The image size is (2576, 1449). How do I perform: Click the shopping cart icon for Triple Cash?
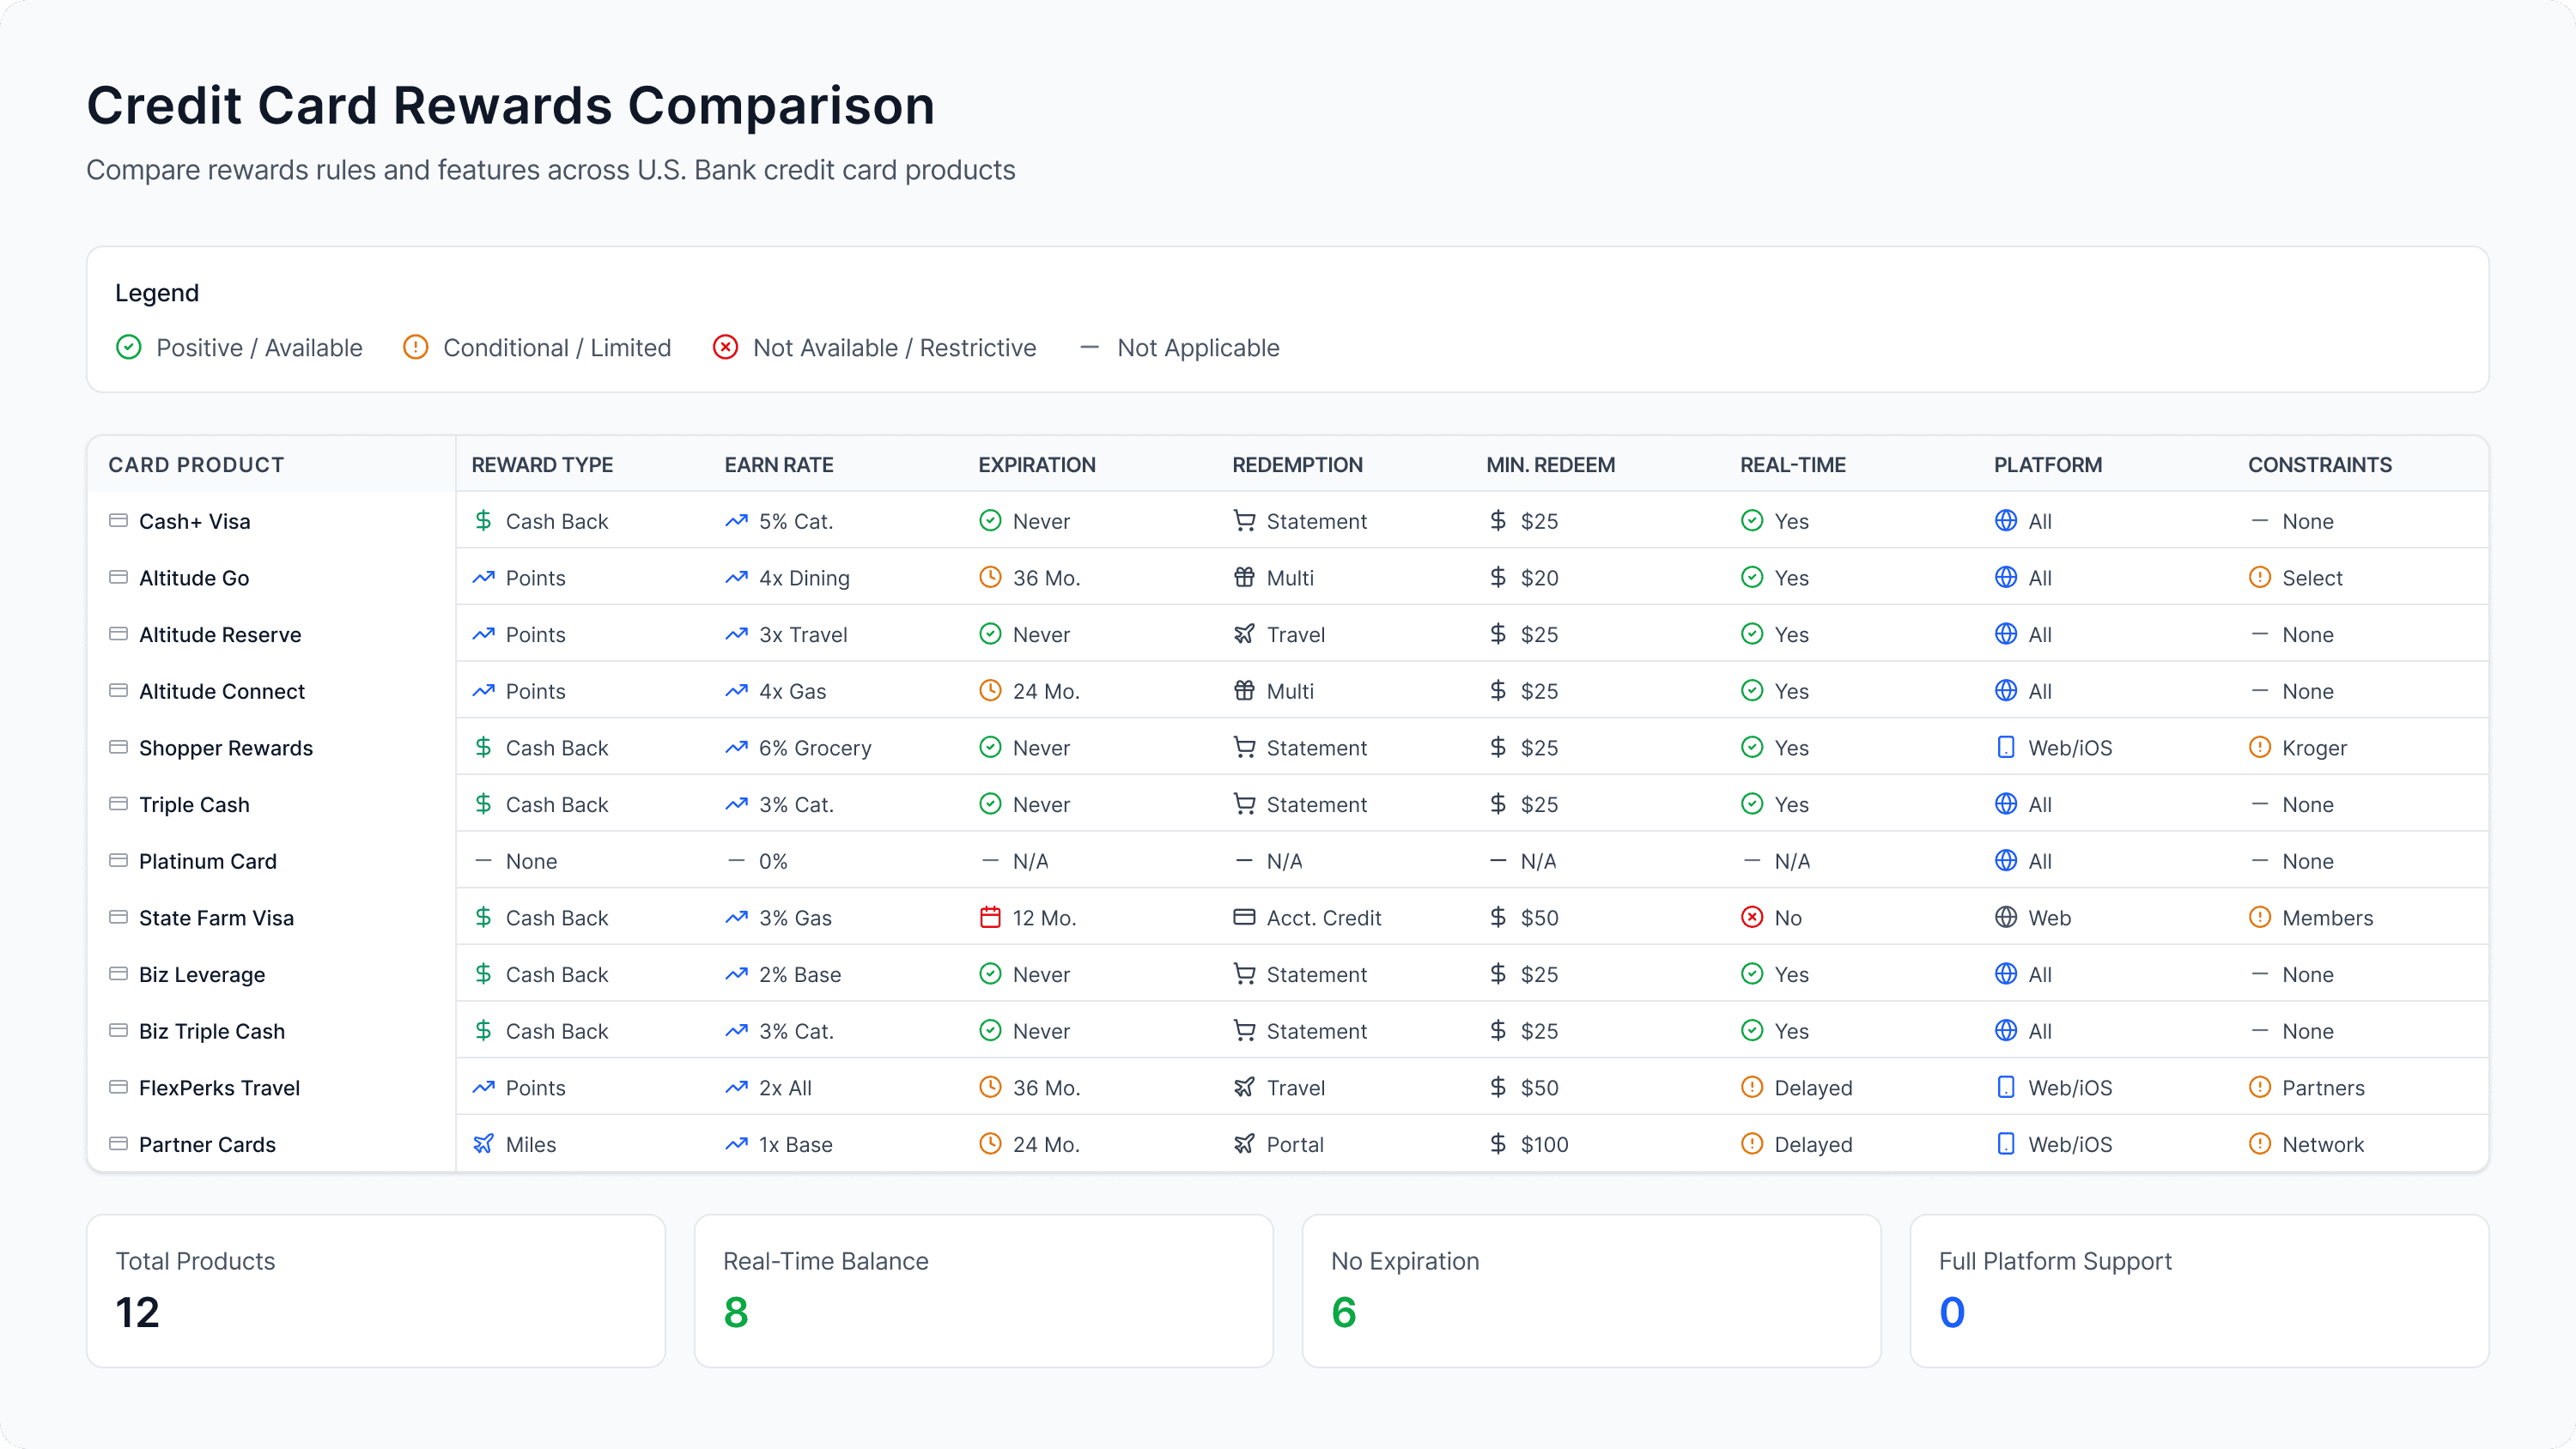pos(1244,804)
